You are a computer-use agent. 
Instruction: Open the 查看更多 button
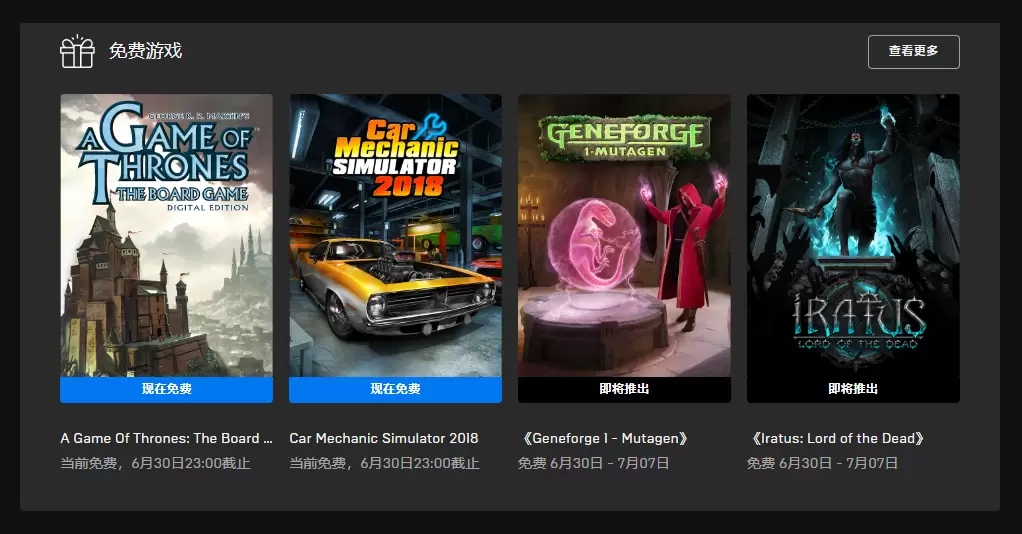pyautogui.click(x=913, y=52)
